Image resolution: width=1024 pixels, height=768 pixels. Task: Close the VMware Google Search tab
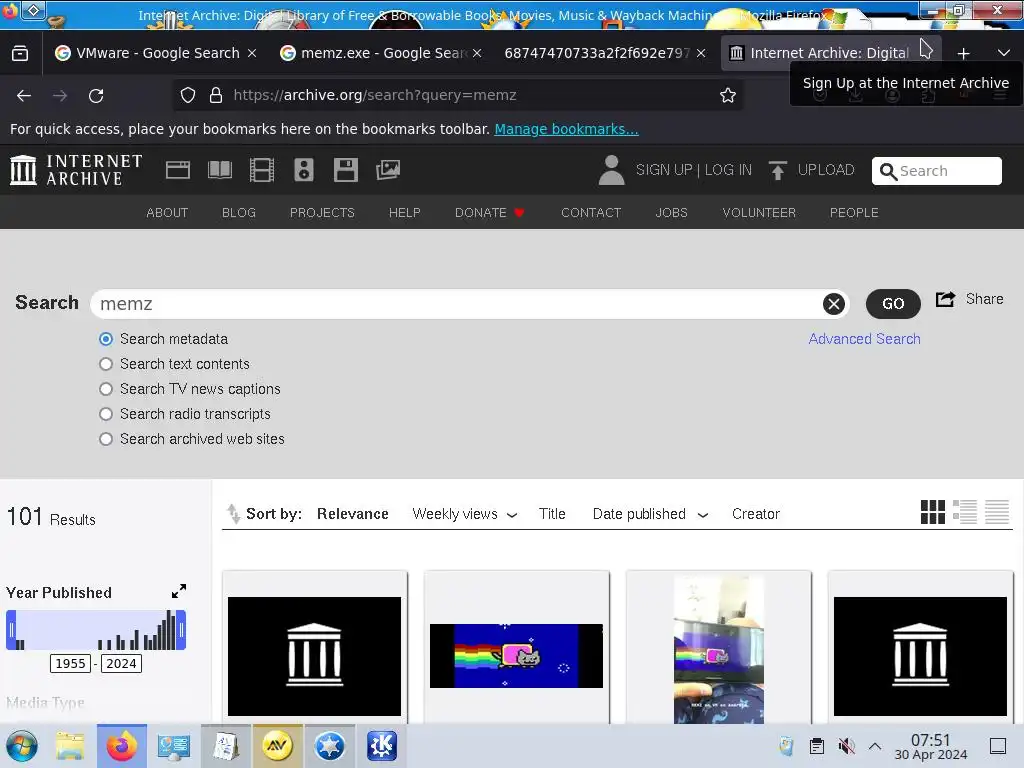(x=252, y=54)
